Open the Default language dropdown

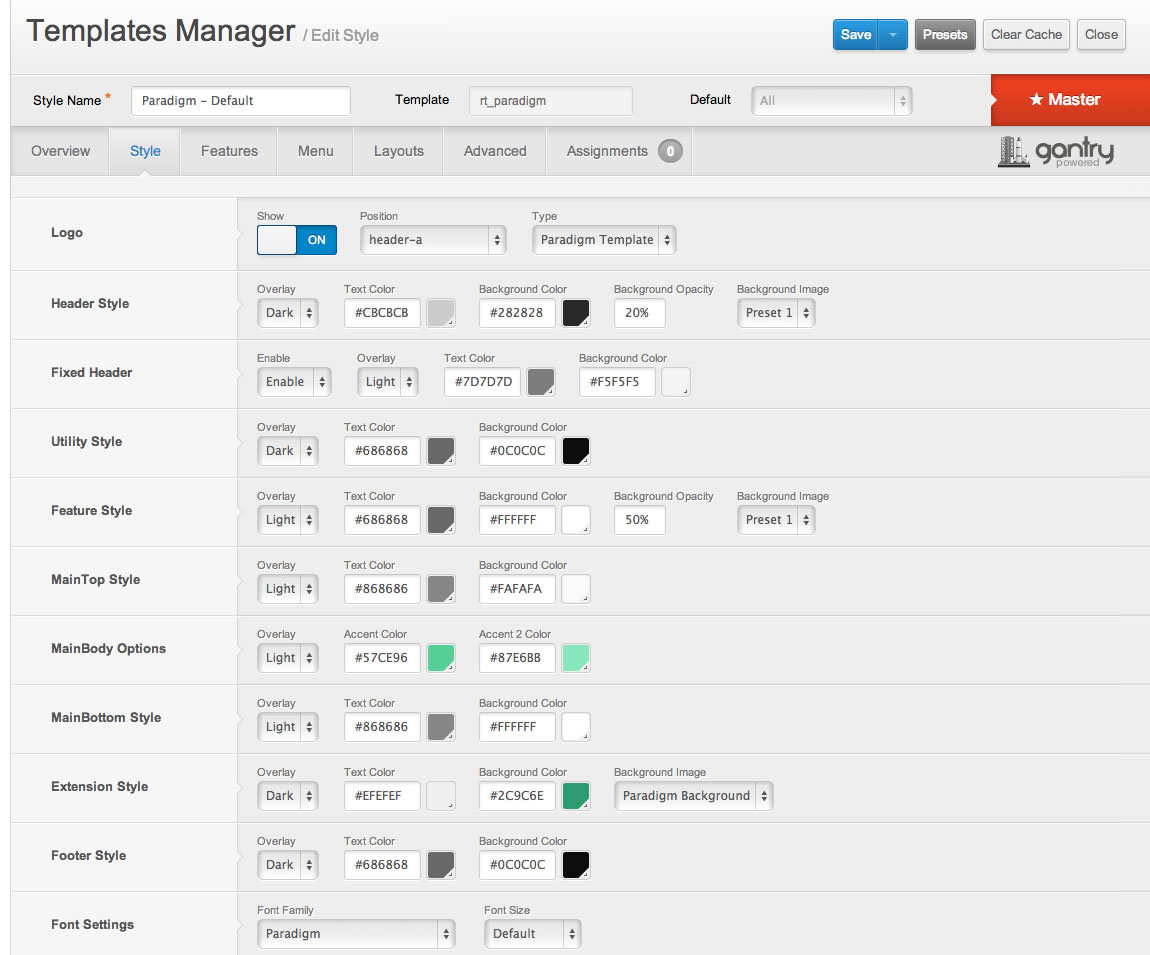click(x=832, y=100)
